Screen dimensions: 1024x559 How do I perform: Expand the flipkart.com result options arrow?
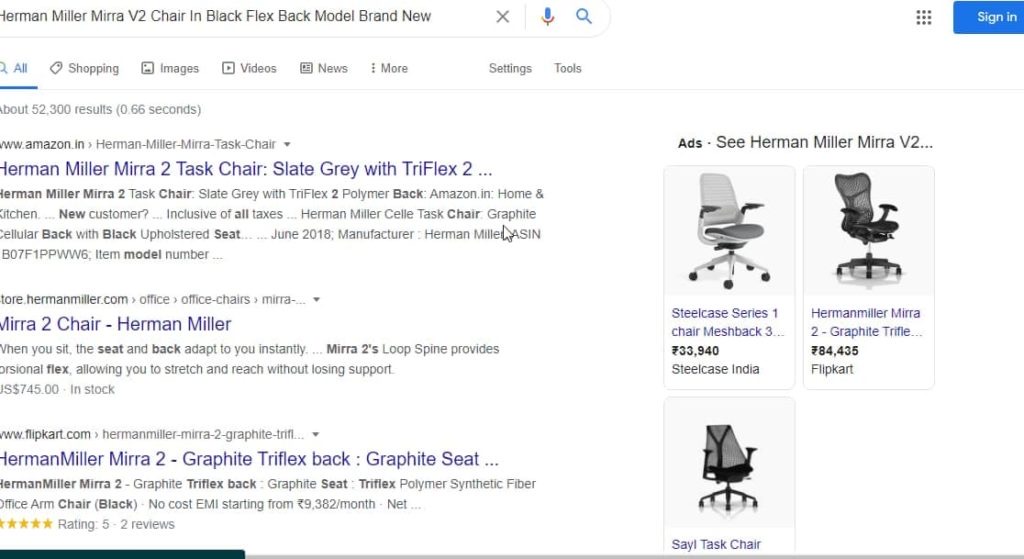point(315,435)
